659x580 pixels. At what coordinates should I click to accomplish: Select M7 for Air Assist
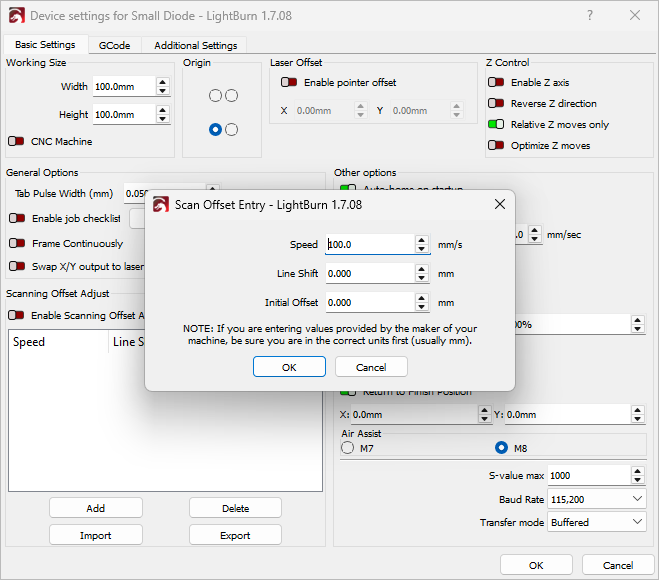(348, 448)
